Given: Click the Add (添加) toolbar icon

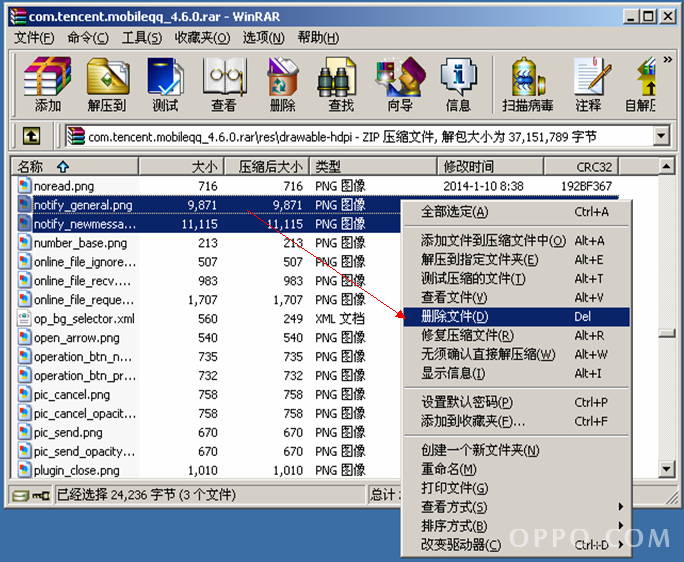Looking at the screenshot, I should click(x=47, y=84).
